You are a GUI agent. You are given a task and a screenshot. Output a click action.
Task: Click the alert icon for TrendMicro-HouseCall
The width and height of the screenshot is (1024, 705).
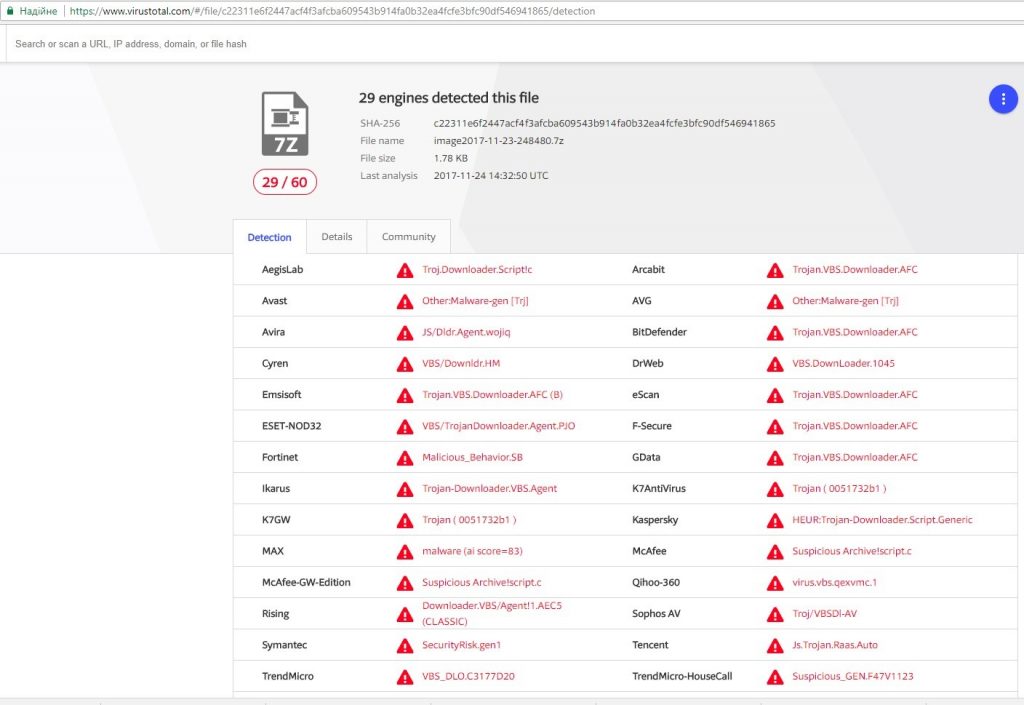pyautogui.click(x=775, y=677)
